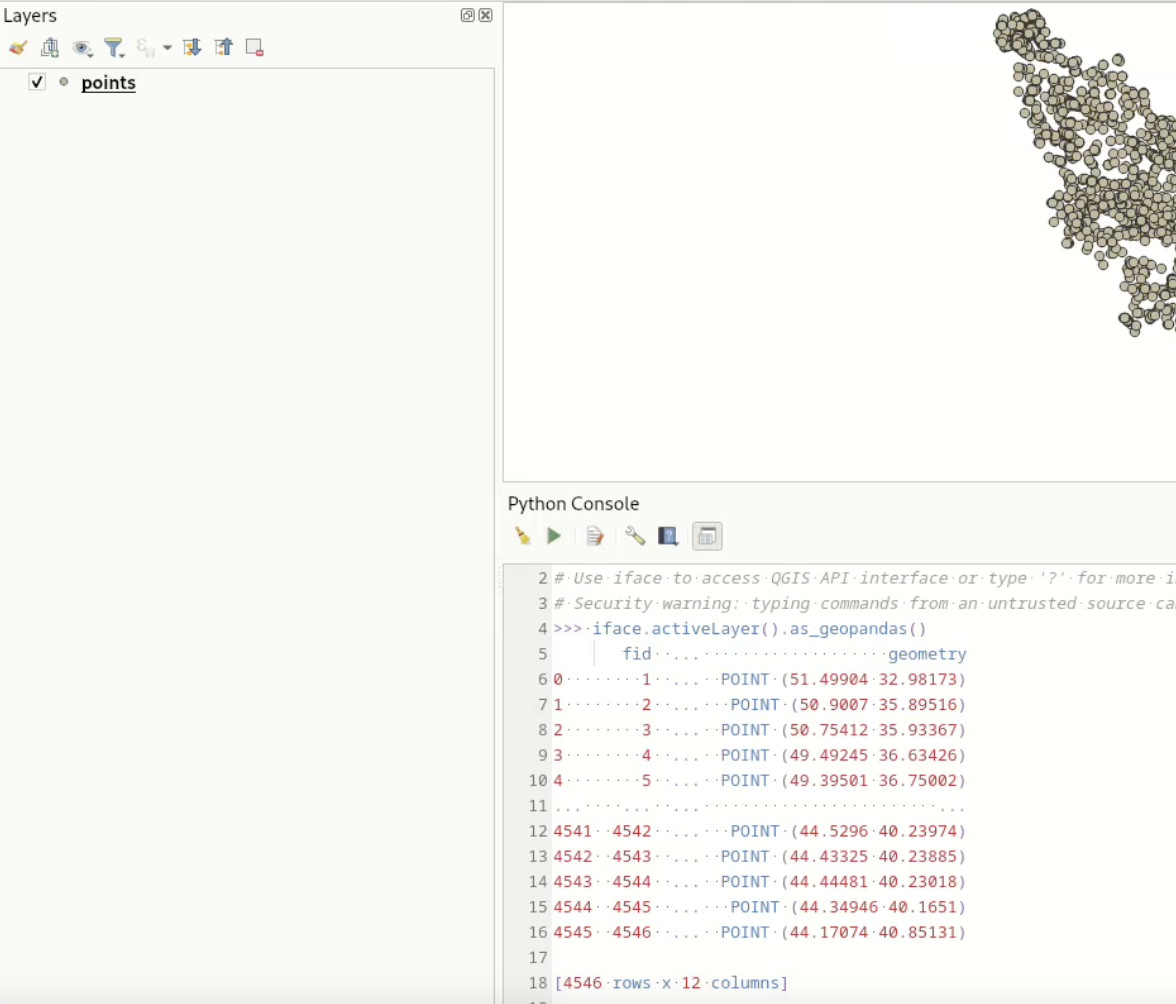Uncheck the points layer visibility checkbox
The width and height of the screenshot is (1176, 1004).
(37, 82)
